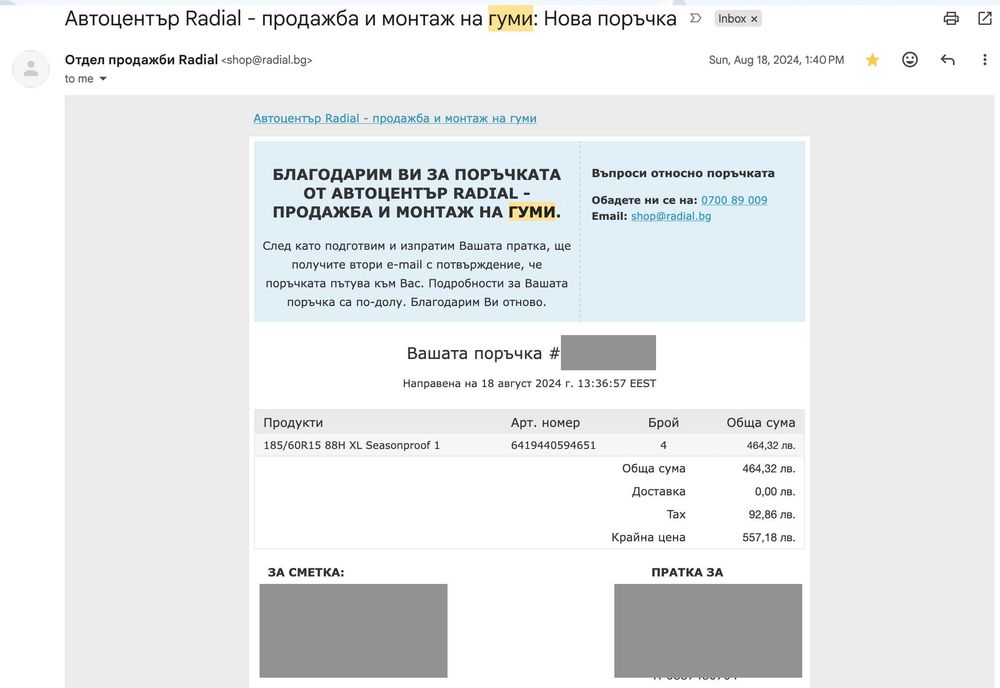The height and width of the screenshot is (688, 1000).
Task: Click the 'Крайна цена' label
Action: click(648, 538)
